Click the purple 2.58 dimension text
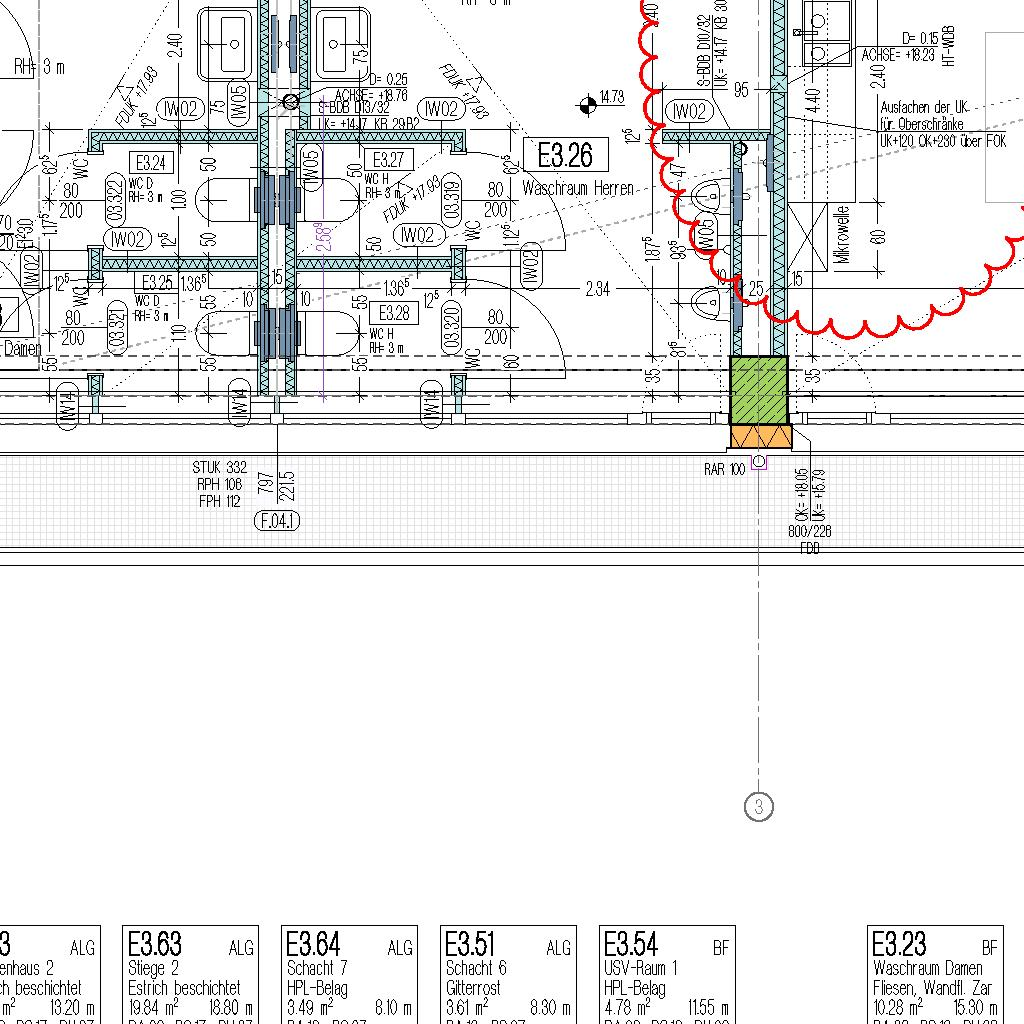This screenshot has width=1024, height=1024. tap(323, 236)
